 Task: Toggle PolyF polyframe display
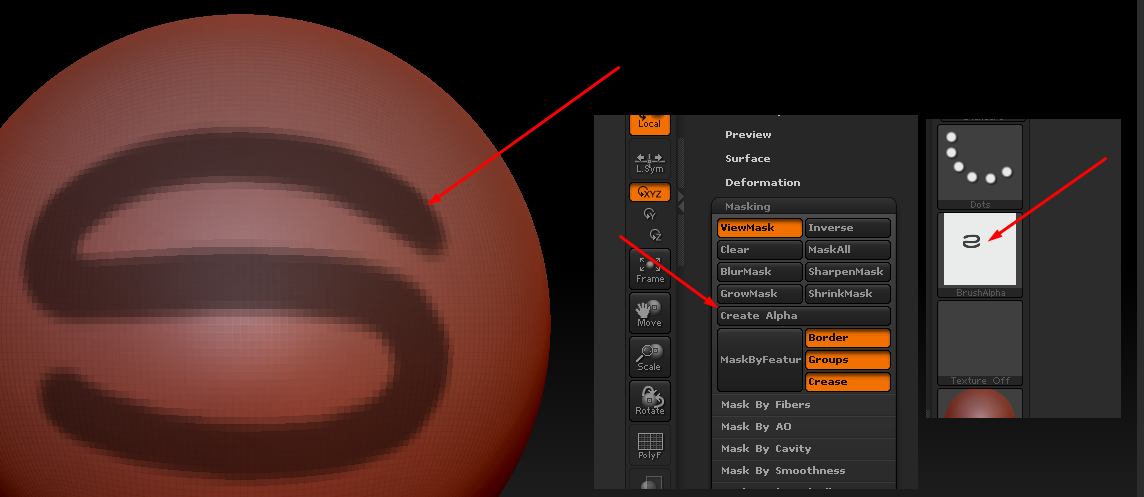[x=649, y=447]
